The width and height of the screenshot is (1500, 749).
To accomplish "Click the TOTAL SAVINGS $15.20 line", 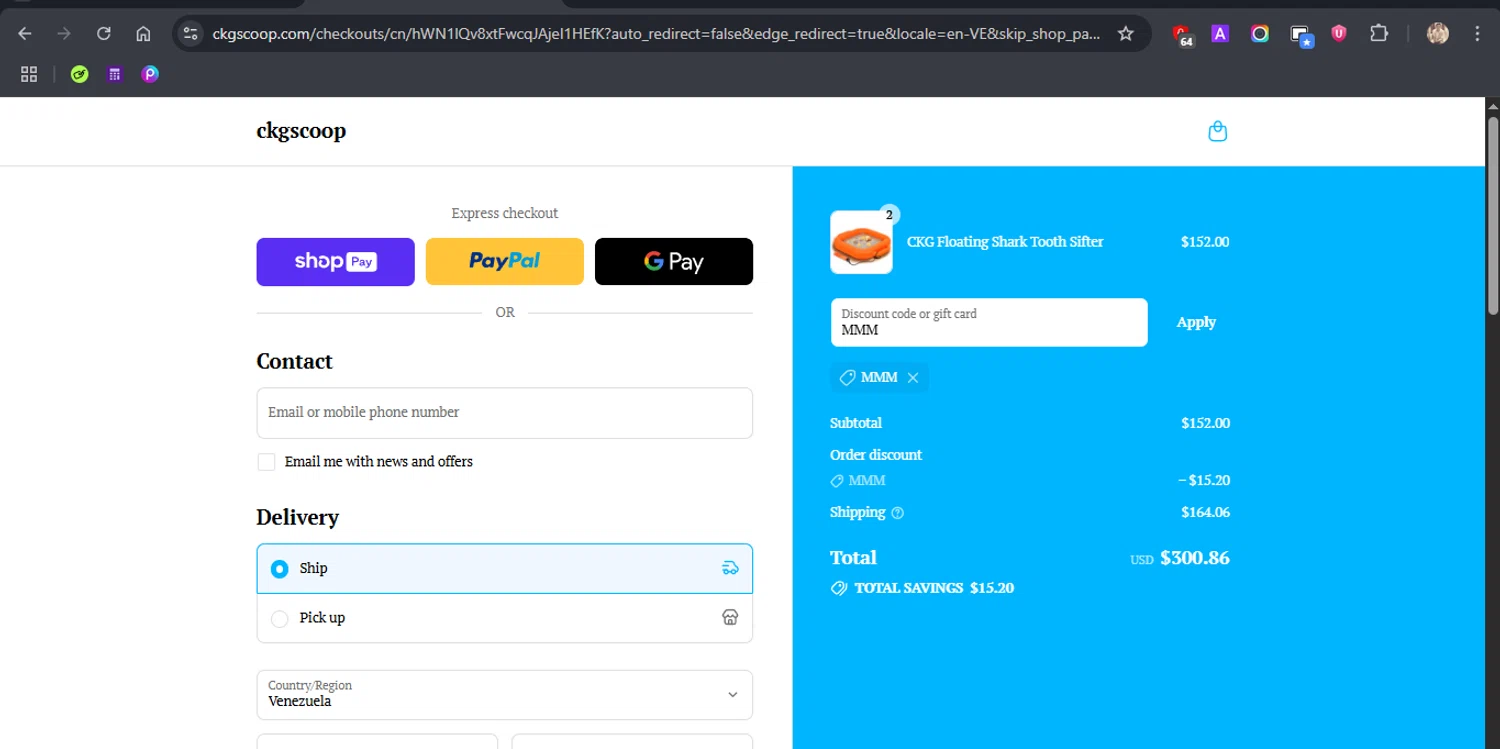I will 922,588.
